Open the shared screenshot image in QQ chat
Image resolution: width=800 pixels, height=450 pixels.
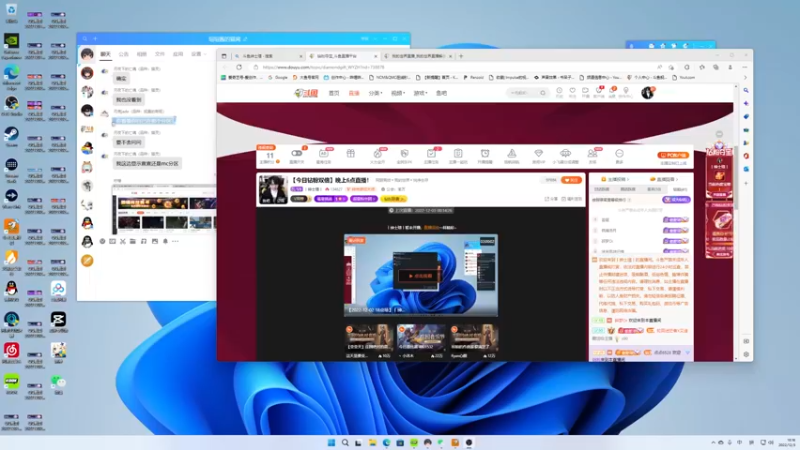tap(164, 210)
